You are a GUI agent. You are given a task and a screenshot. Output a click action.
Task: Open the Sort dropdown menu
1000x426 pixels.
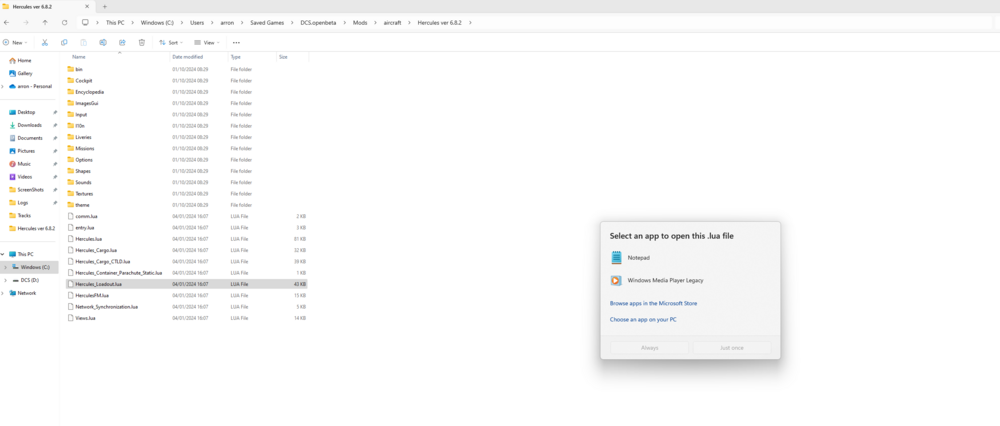point(171,43)
